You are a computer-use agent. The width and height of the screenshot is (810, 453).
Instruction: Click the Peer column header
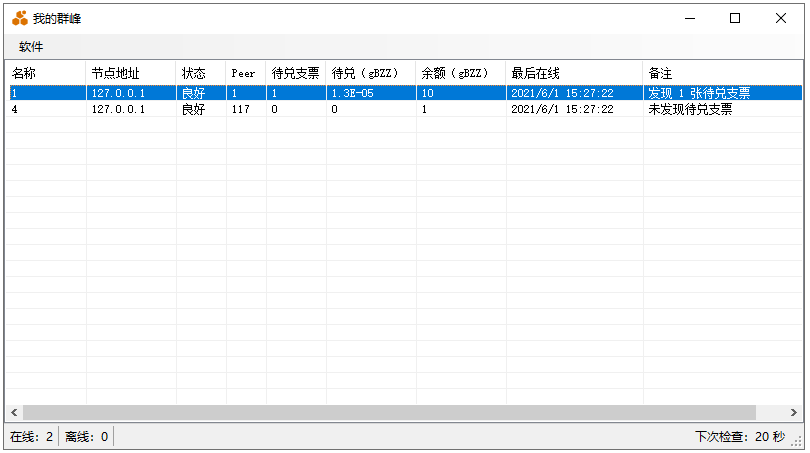click(245, 73)
